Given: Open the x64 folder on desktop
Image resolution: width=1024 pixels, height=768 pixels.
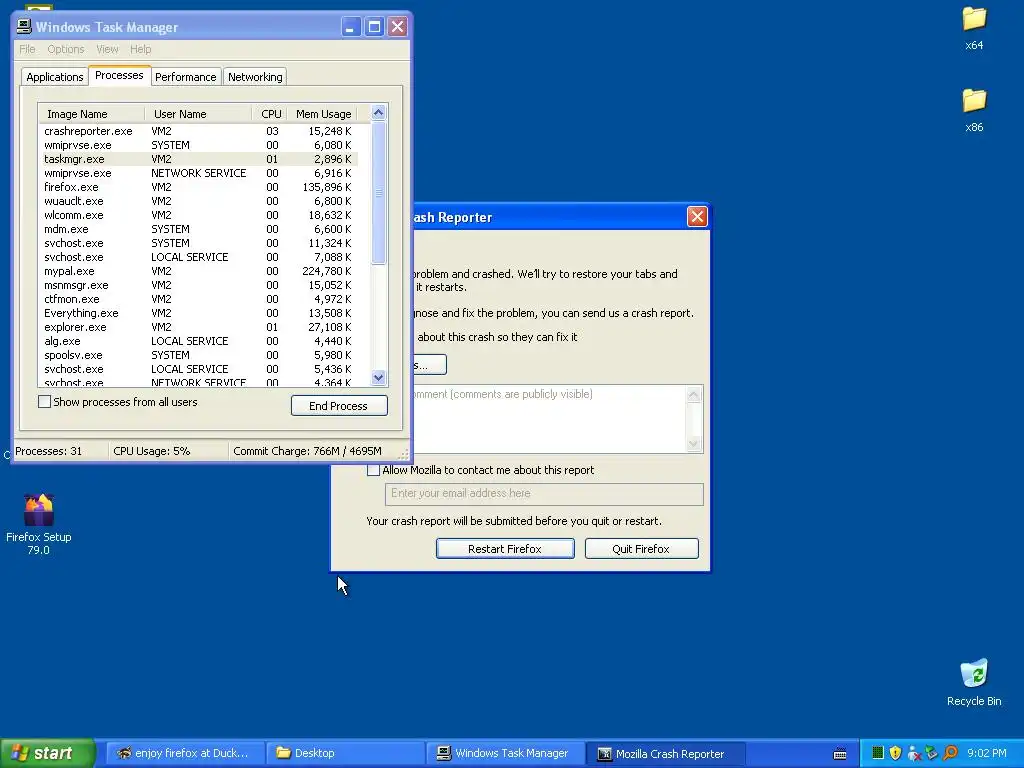Looking at the screenshot, I should point(974,27).
